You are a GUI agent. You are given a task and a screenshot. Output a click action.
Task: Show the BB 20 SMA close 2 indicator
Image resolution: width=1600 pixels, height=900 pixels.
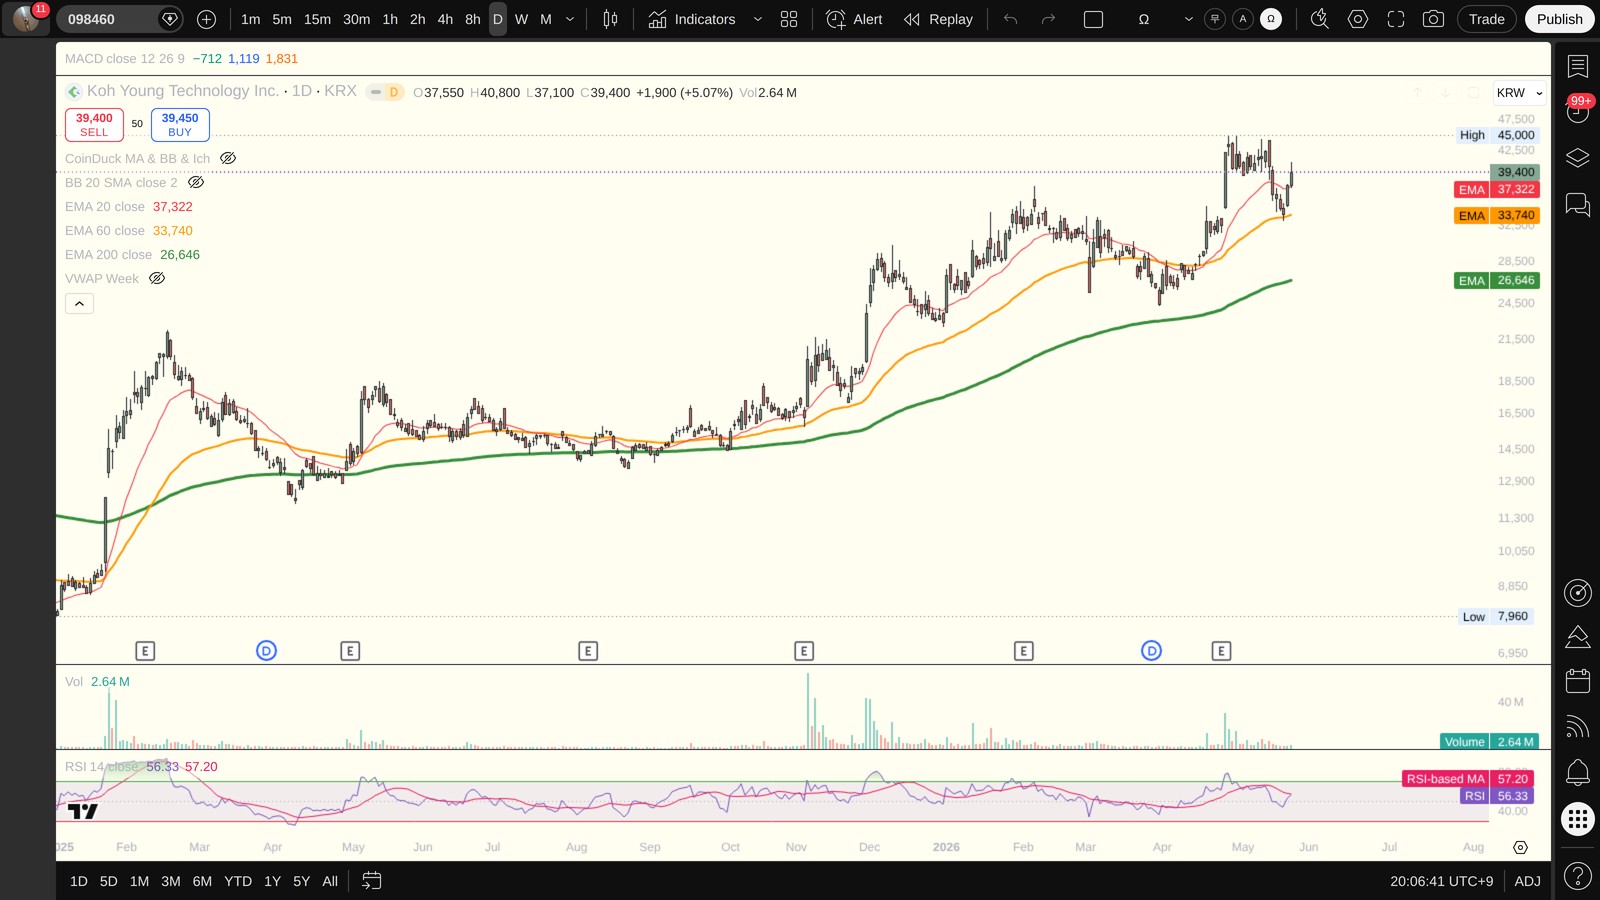[196, 182]
